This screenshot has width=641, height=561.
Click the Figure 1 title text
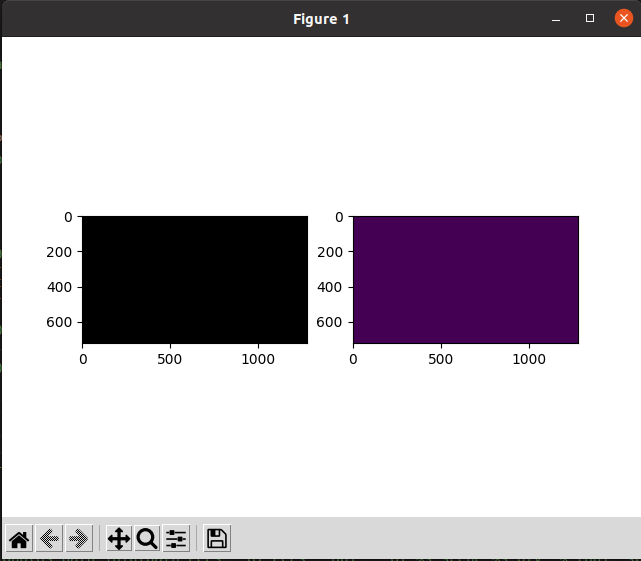321,19
